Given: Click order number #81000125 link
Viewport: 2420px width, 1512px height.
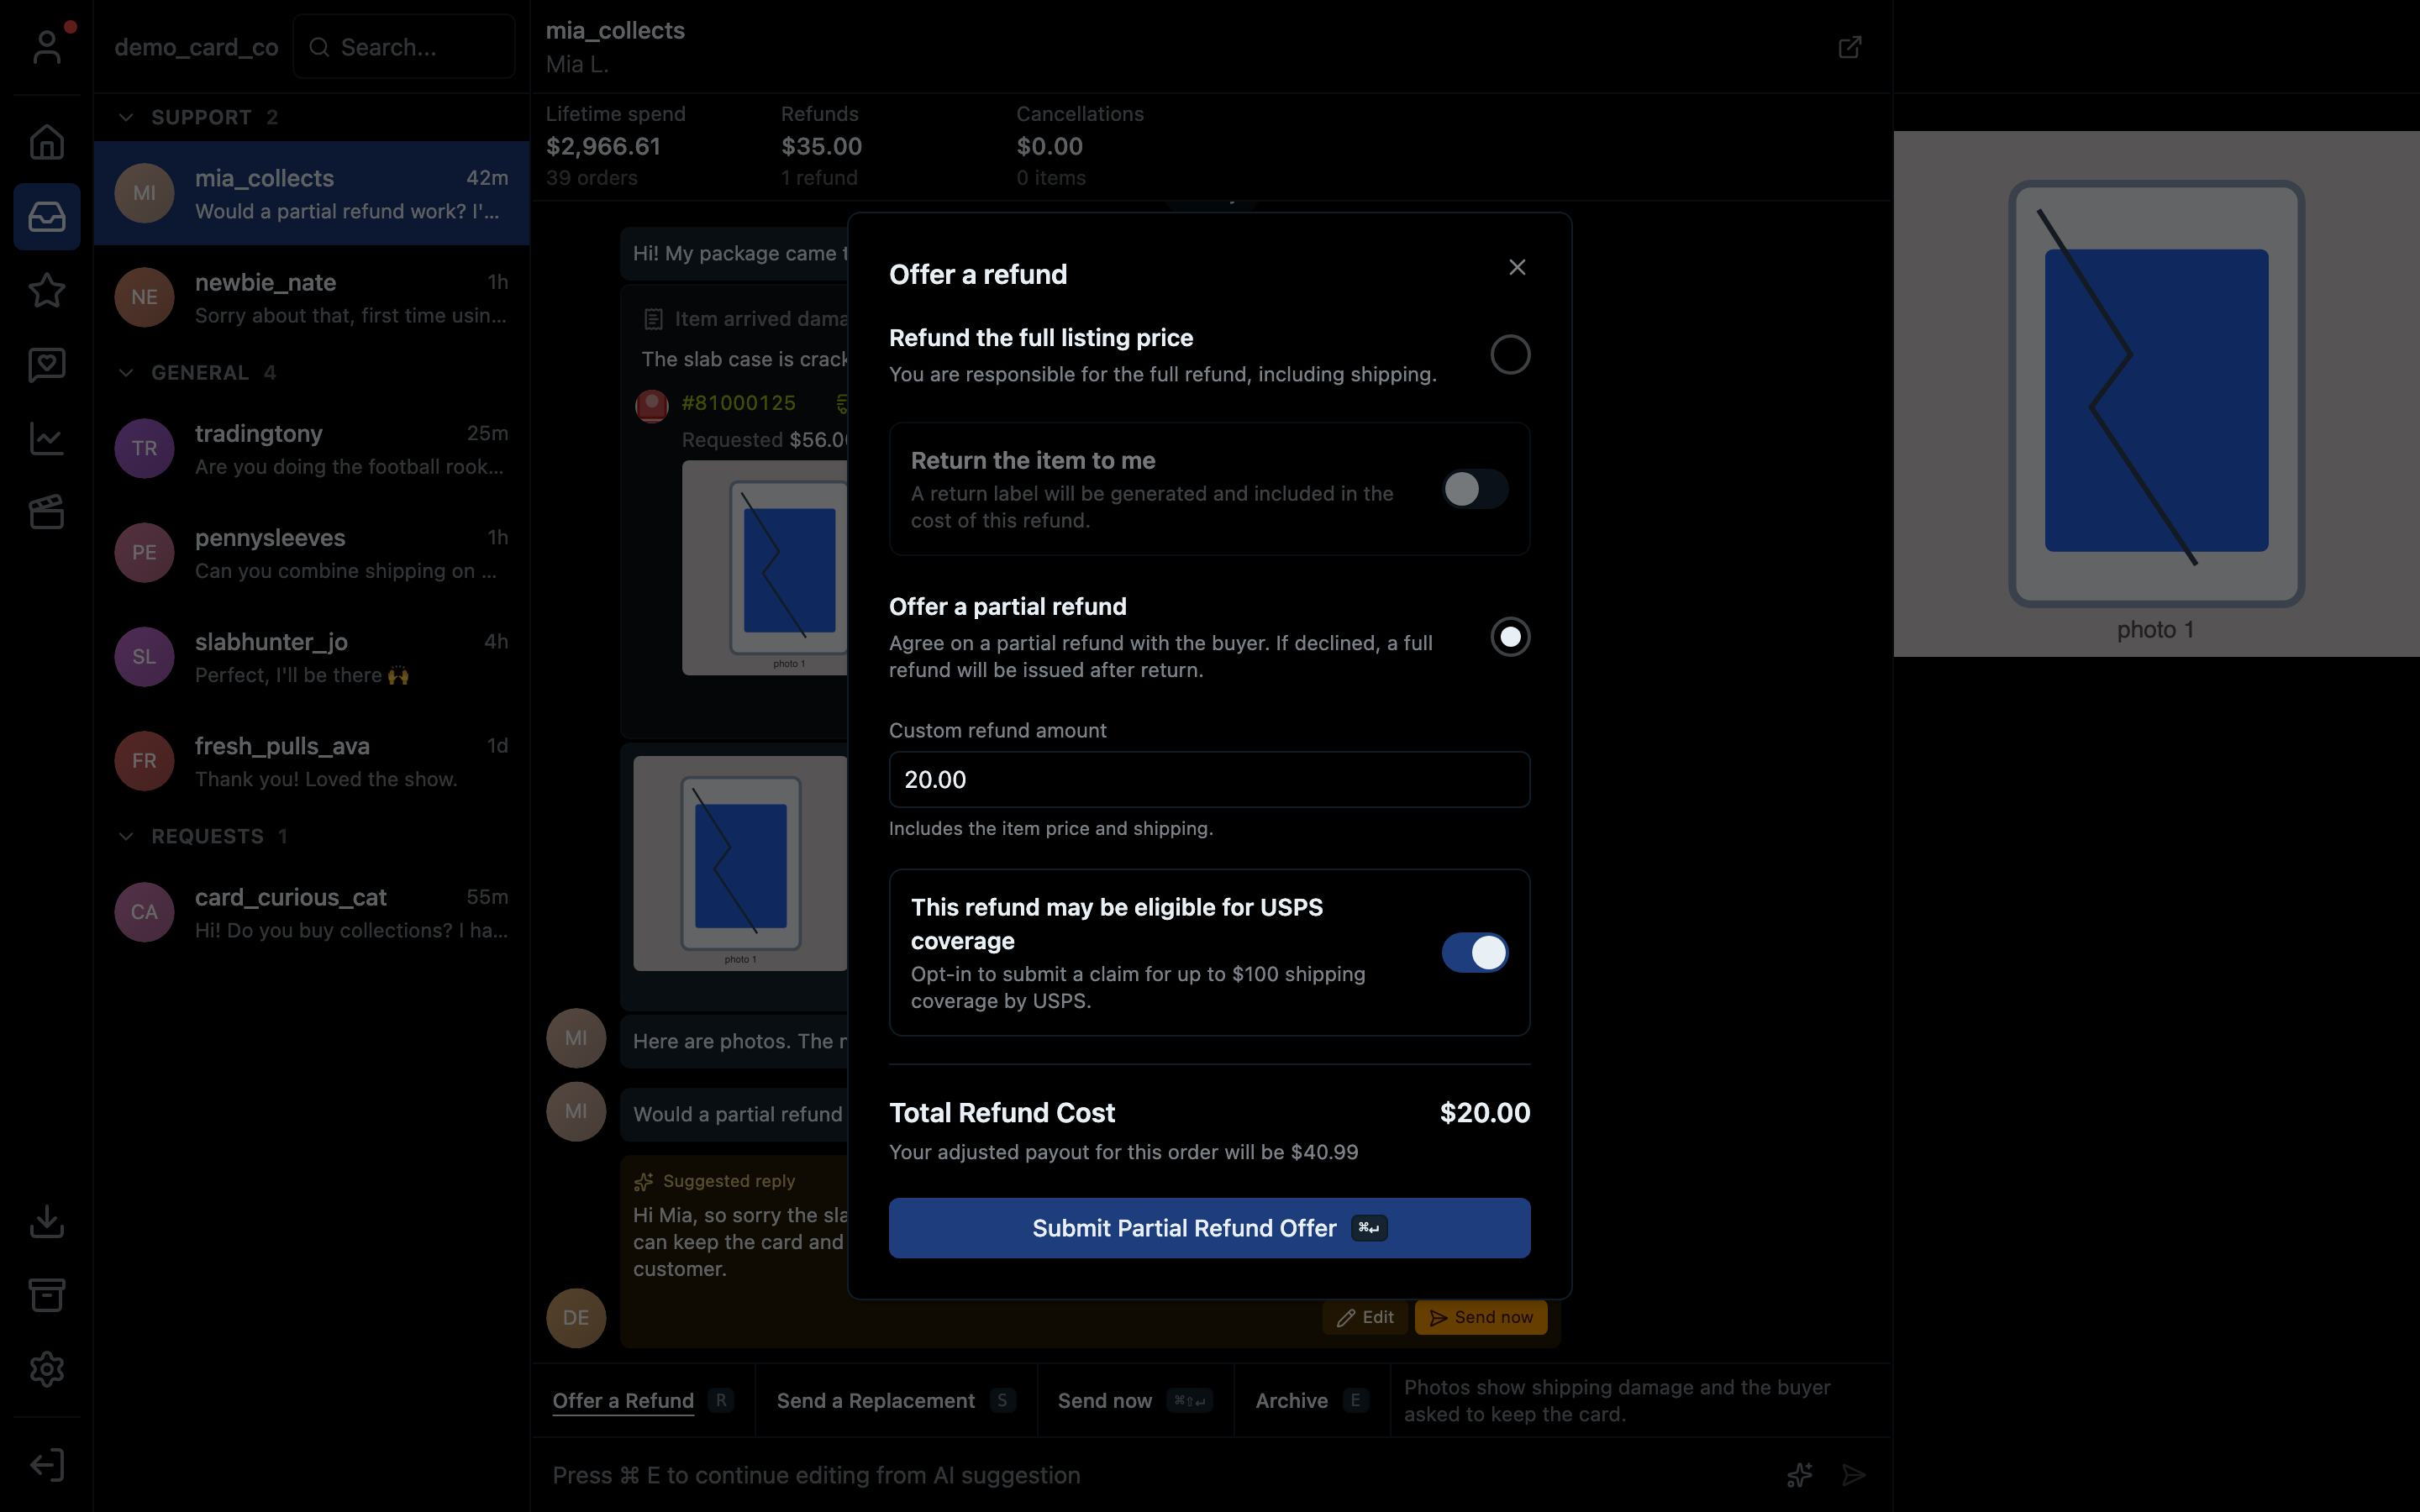Looking at the screenshot, I should click(738, 403).
